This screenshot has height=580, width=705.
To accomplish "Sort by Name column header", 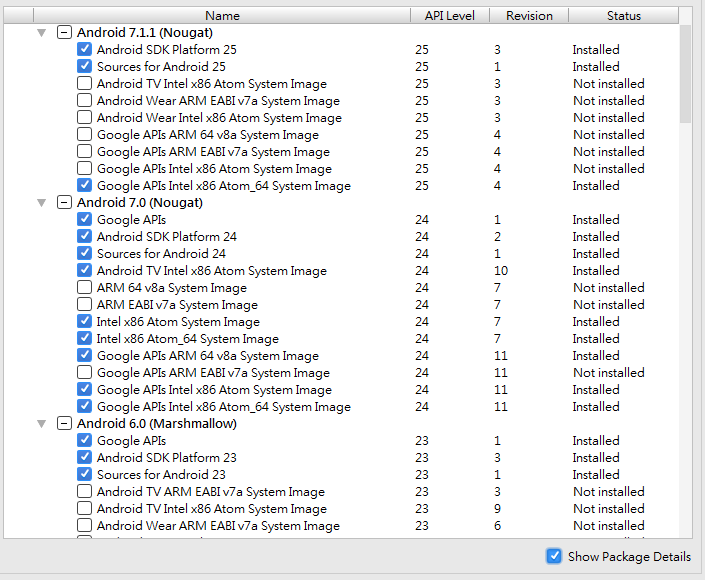I will tap(222, 16).
